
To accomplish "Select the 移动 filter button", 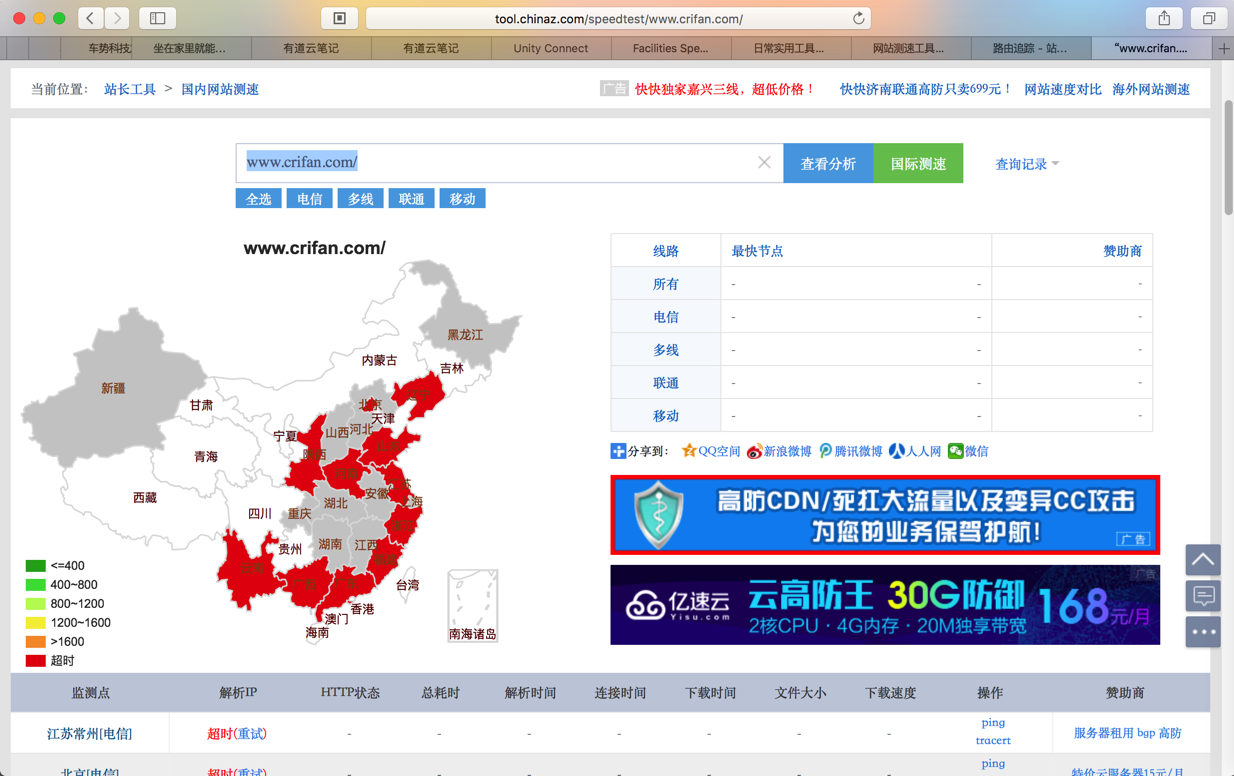I will tap(463, 199).
